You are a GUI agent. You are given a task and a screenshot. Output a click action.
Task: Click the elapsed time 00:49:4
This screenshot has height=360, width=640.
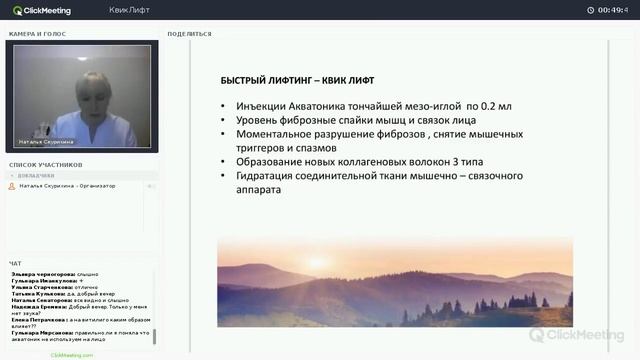[x=613, y=10]
